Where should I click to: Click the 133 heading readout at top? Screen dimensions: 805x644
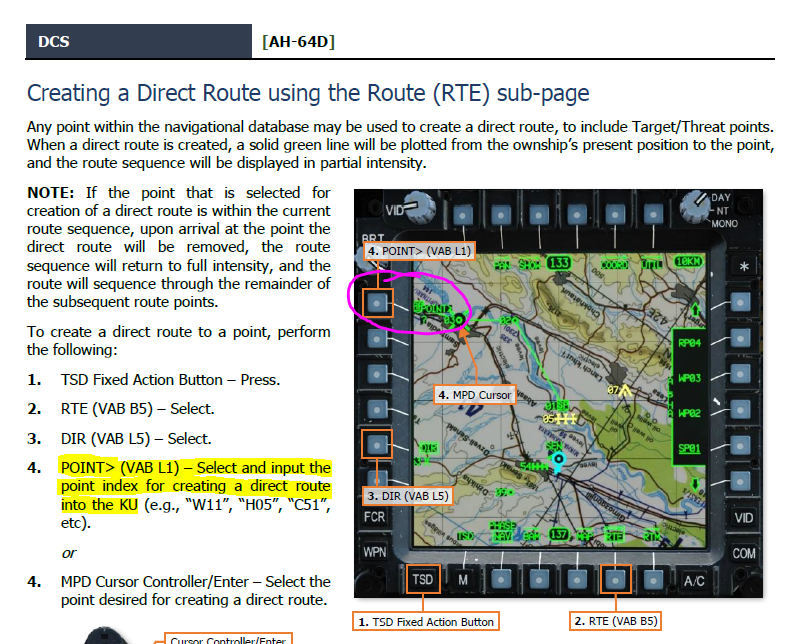click(559, 263)
